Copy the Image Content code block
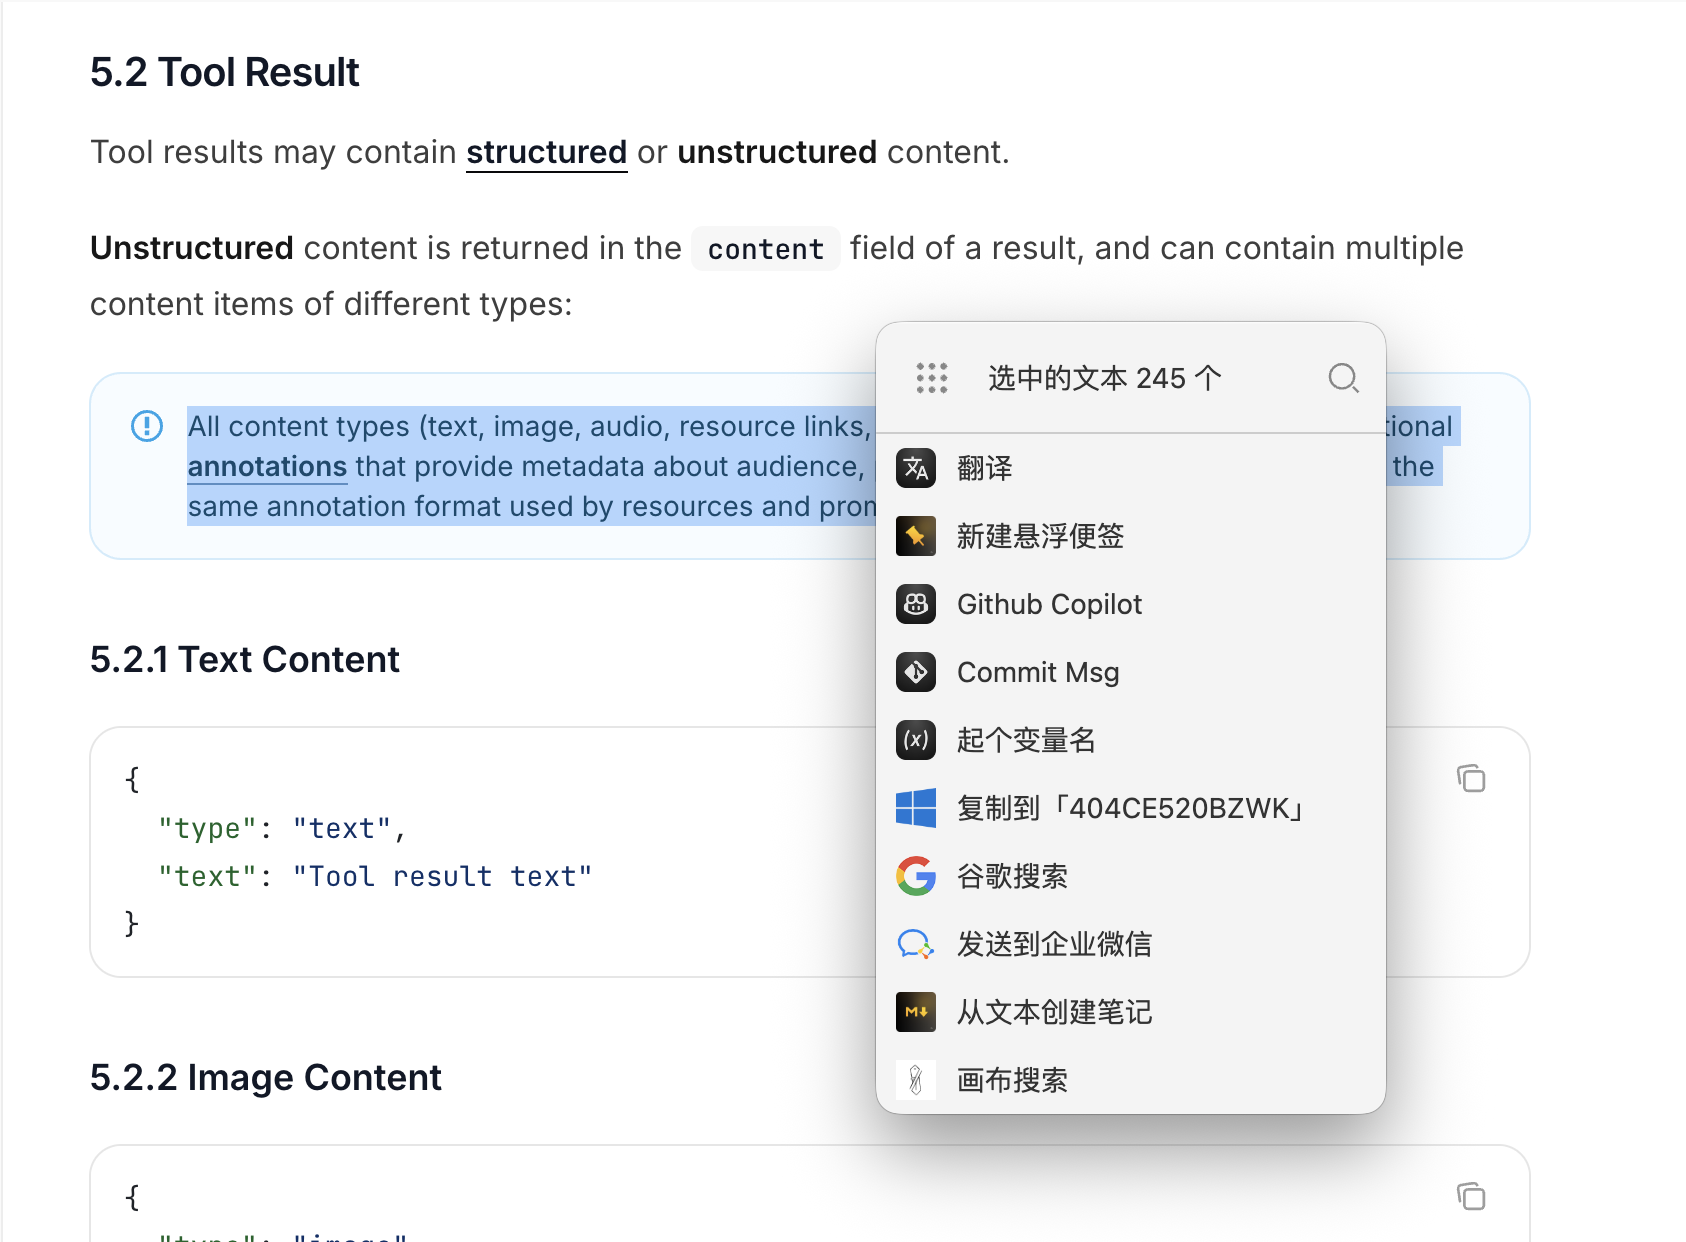The image size is (1686, 1242). point(1471,1196)
